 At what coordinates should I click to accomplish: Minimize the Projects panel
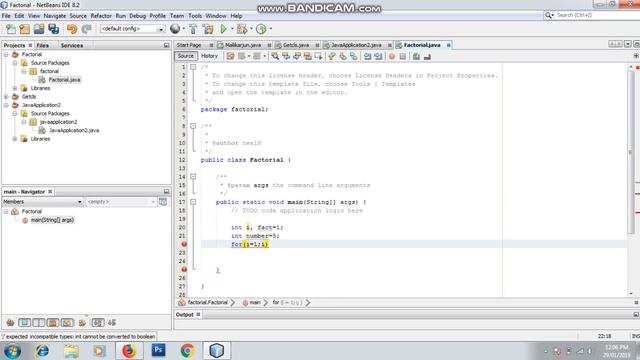[167, 45]
